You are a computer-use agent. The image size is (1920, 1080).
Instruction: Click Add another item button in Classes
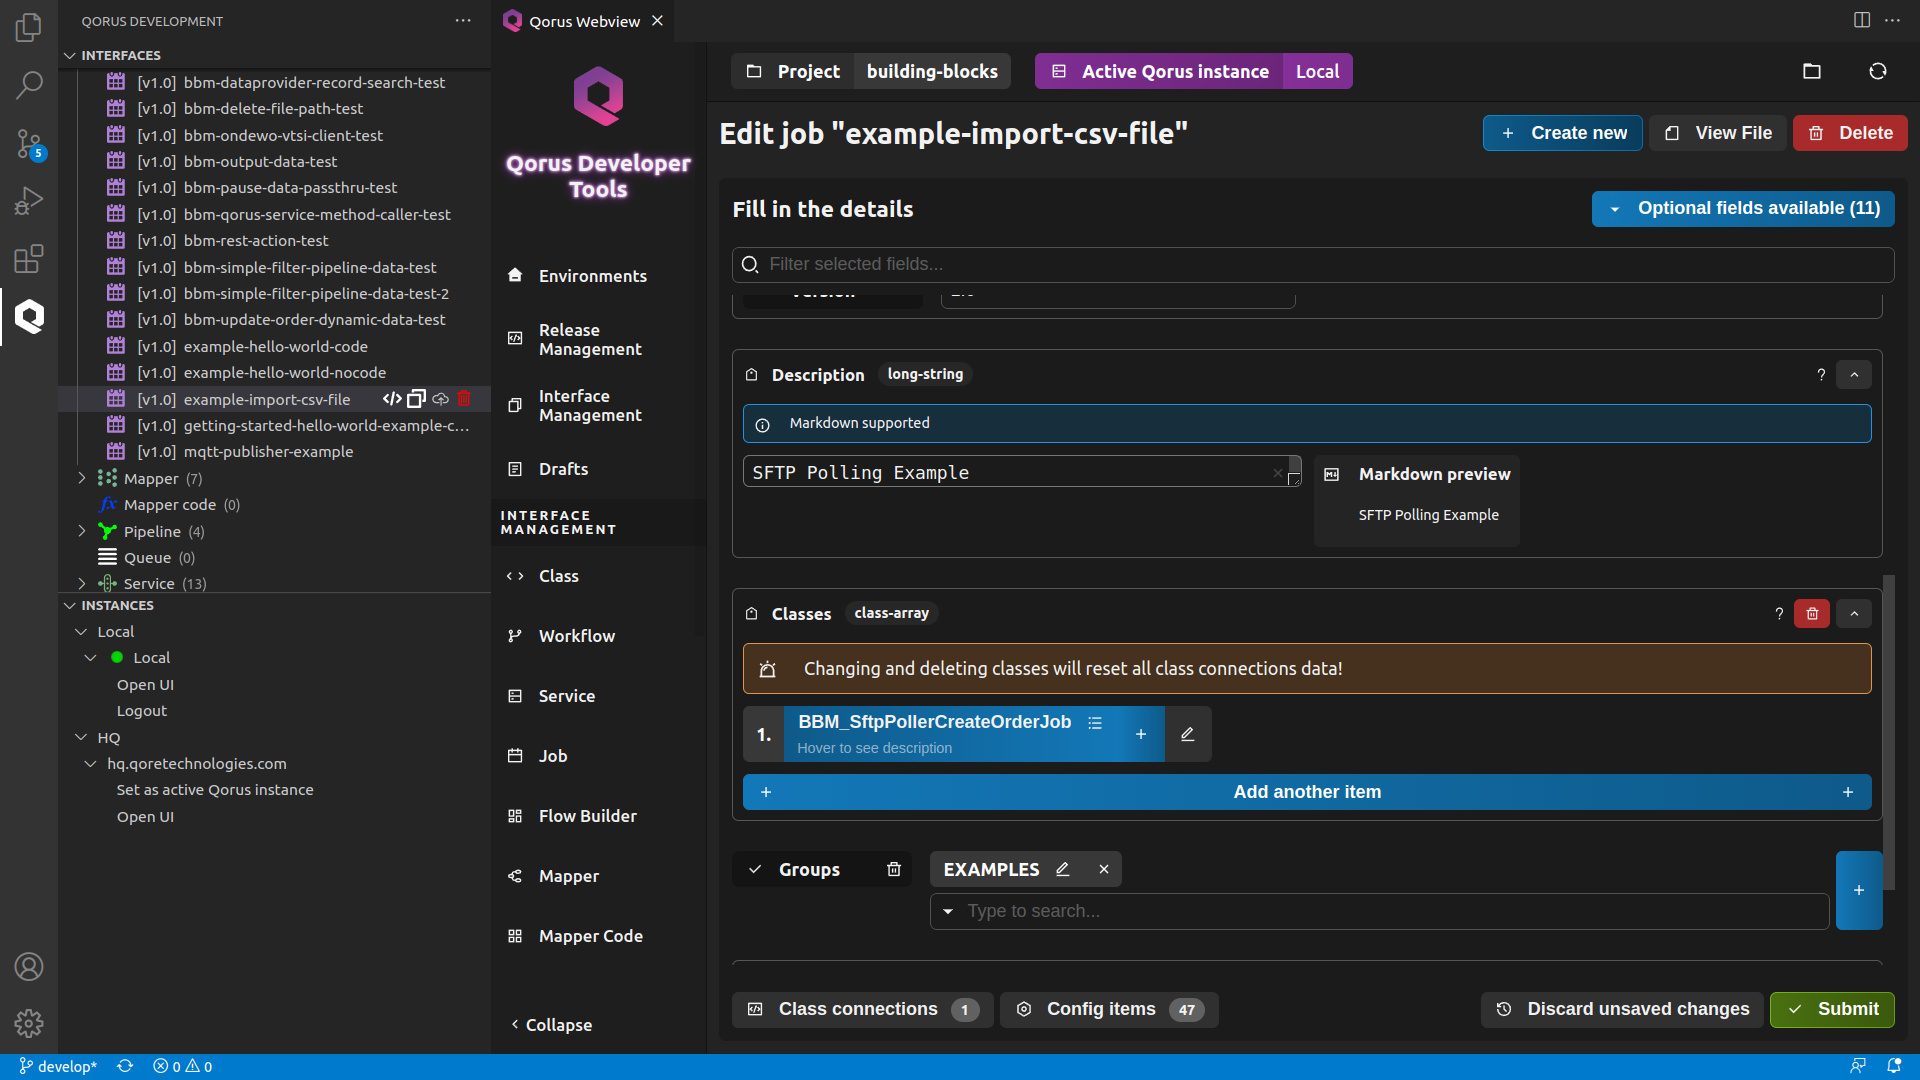tap(1307, 791)
